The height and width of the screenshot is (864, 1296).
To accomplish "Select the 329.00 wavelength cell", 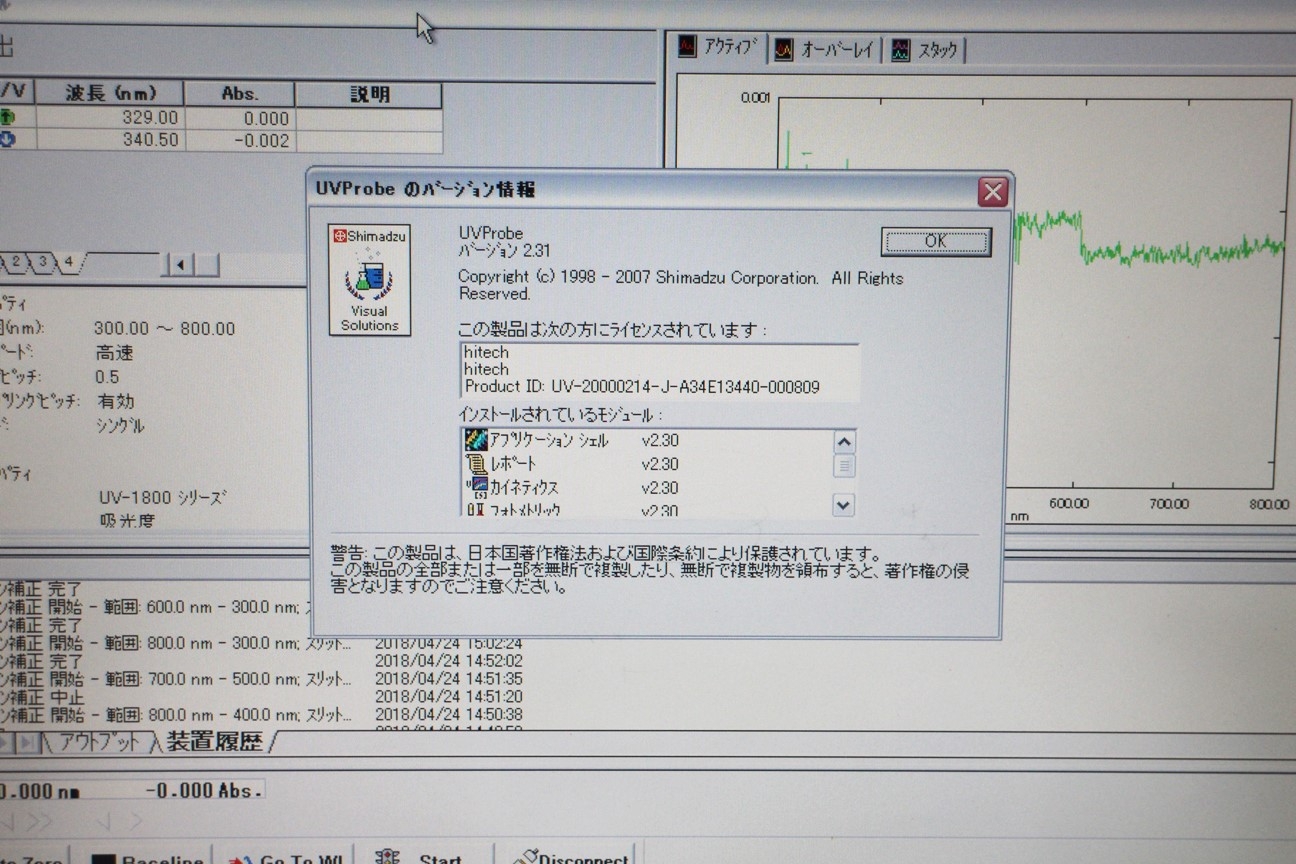I will tap(111, 117).
